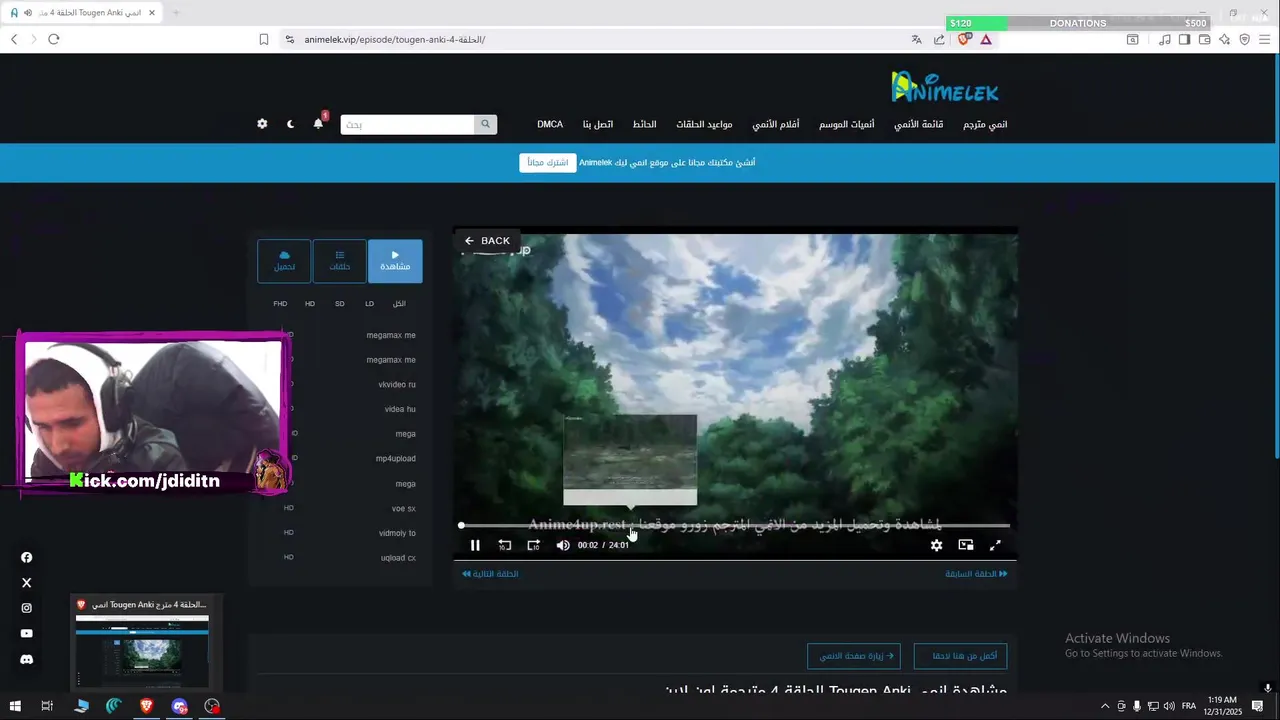1280x720 pixels.
Task: Filter servers by SD quality
Action: tap(340, 303)
